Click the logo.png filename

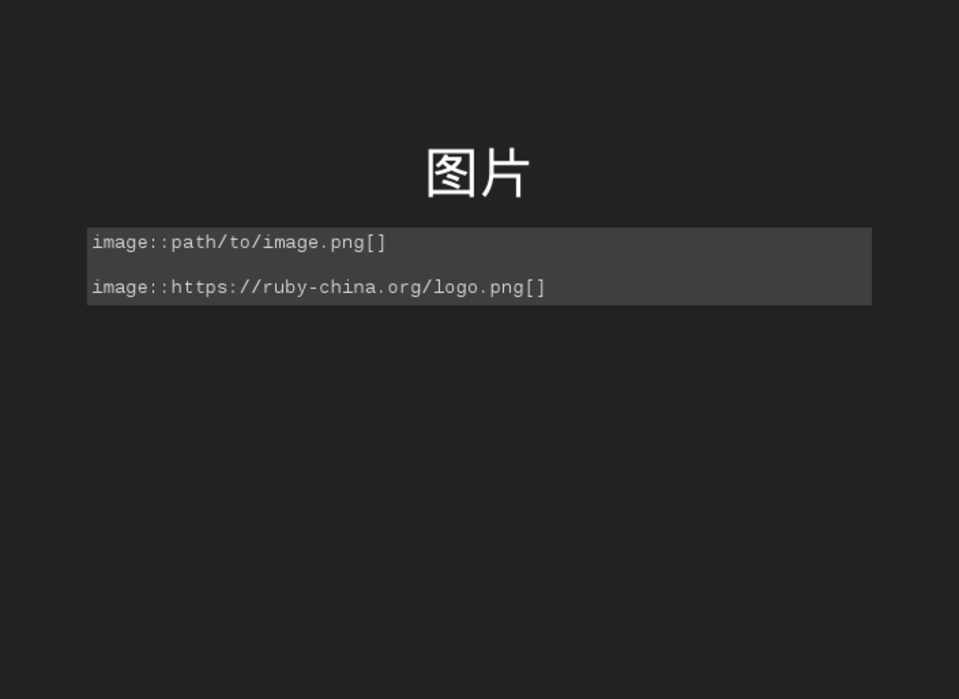tap(478, 288)
